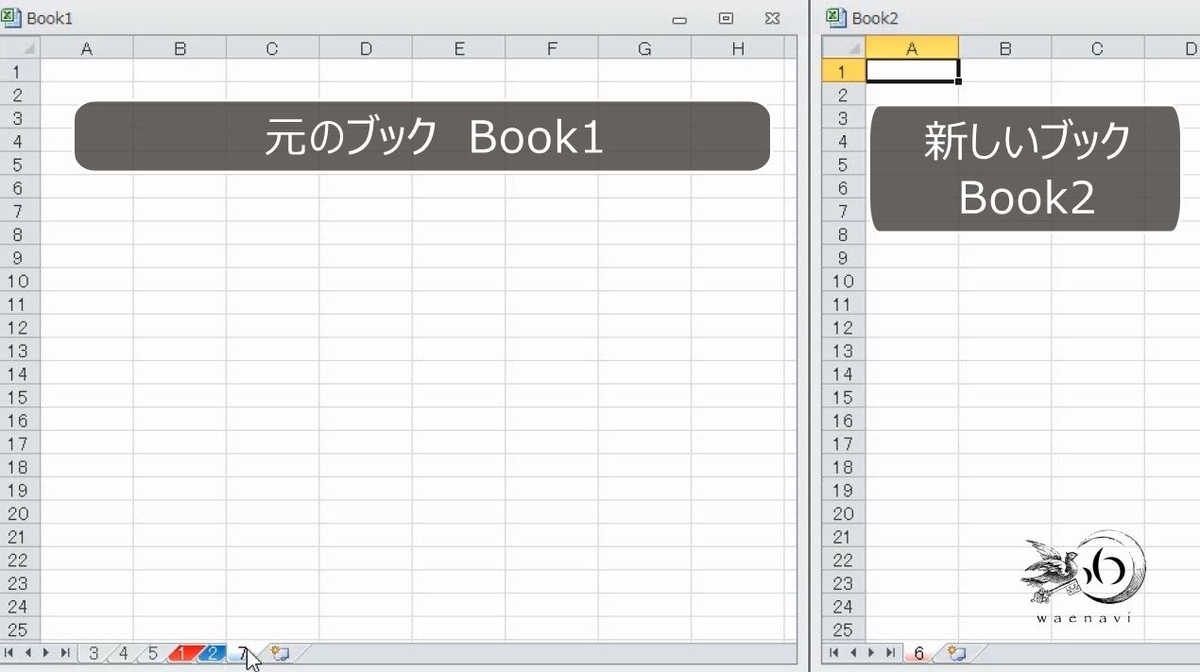Select column B header in Book2

click(x=1005, y=48)
